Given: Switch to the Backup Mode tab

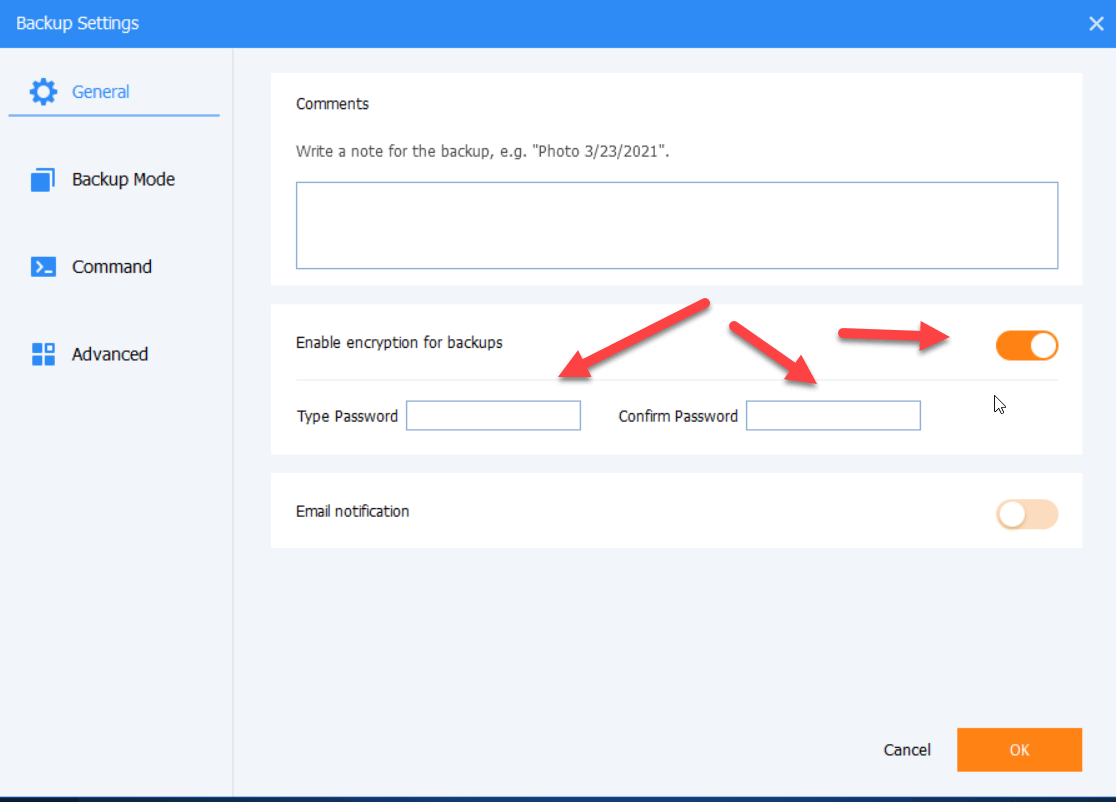Looking at the screenshot, I should click(114, 179).
